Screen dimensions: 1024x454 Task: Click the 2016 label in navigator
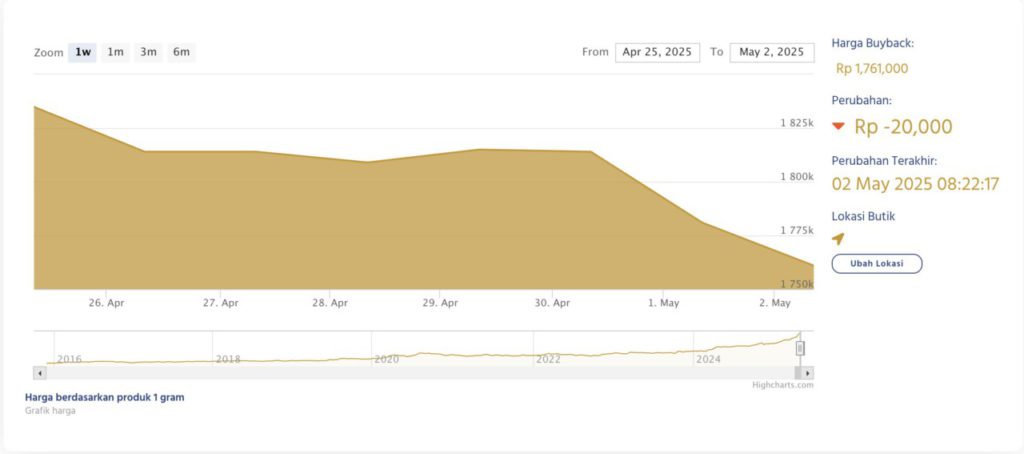69,359
